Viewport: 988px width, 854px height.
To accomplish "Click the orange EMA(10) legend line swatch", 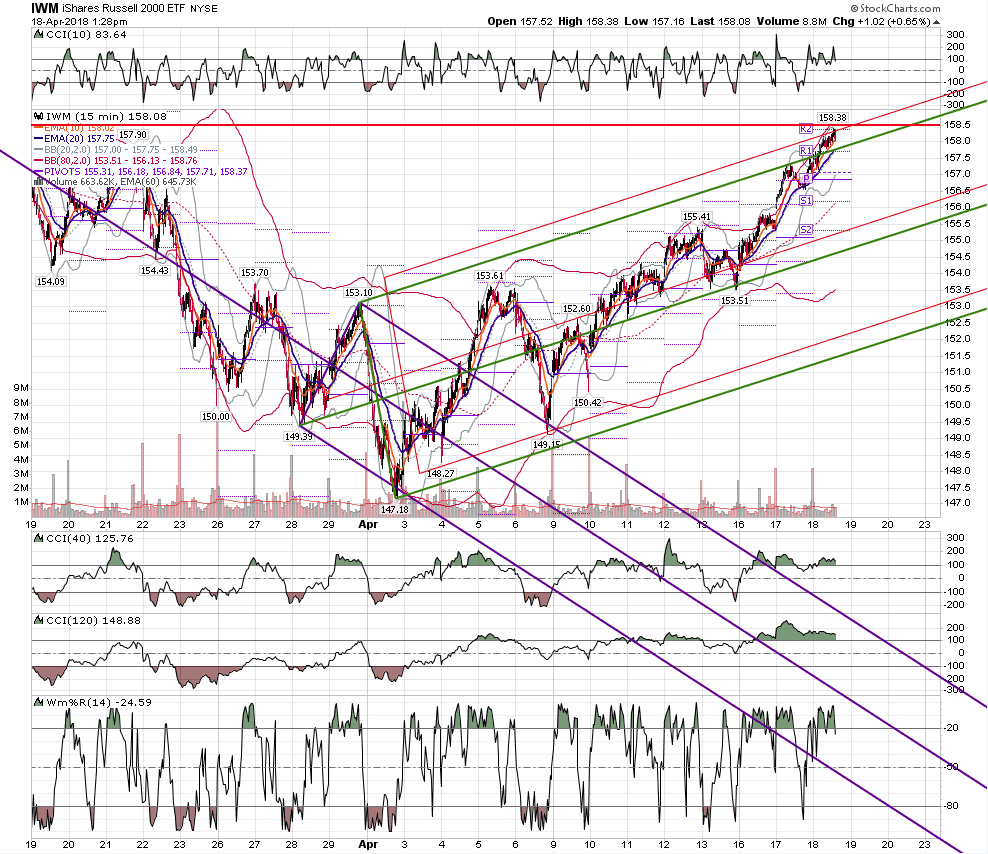I will coord(38,128).
